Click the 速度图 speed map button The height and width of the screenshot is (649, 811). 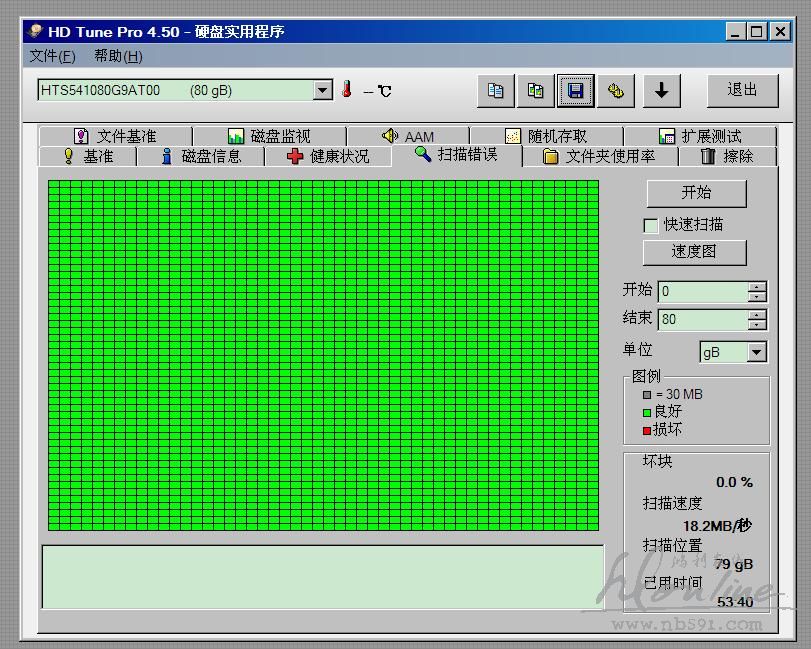(x=694, y=252)
